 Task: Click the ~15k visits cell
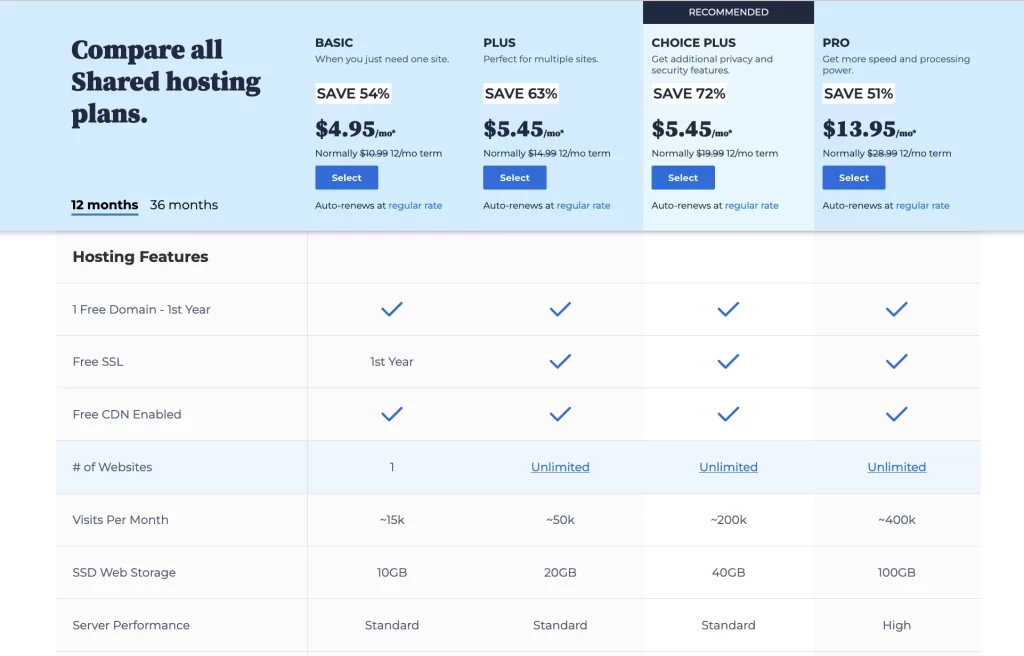pyautogui.click(x=392, y=520)
